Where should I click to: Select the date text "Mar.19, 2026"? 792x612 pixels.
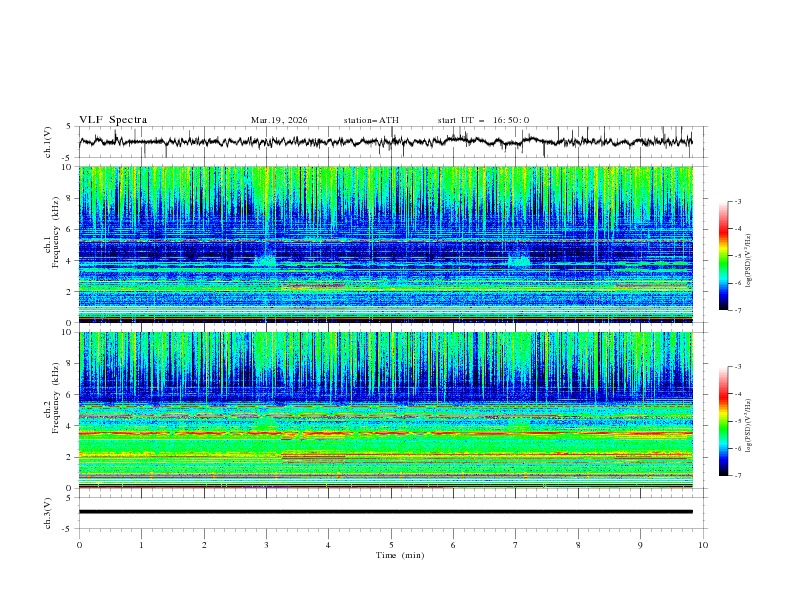coord(279,120)
